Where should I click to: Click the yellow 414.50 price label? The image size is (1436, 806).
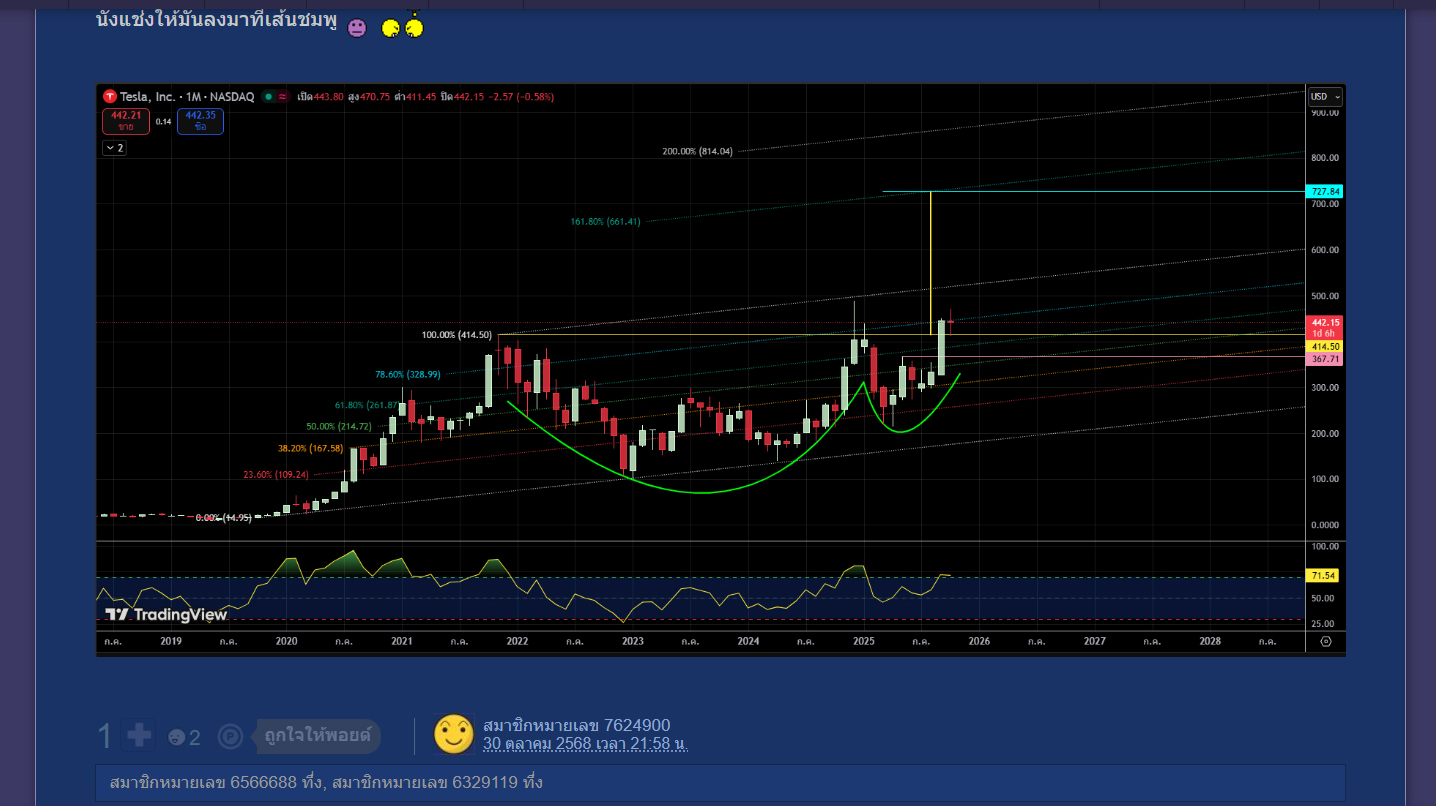1325,346
